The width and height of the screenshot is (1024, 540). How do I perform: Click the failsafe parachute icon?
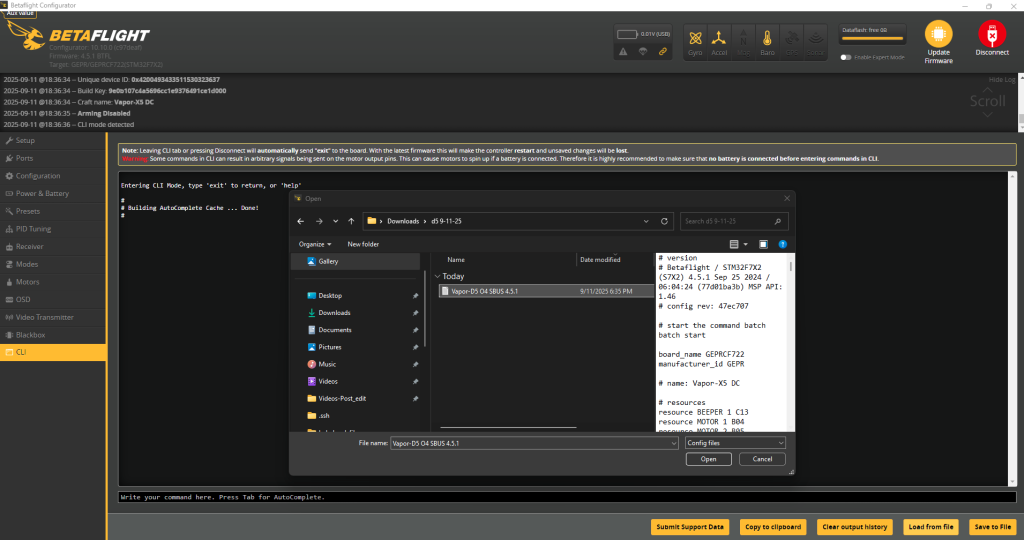[643, 52]
